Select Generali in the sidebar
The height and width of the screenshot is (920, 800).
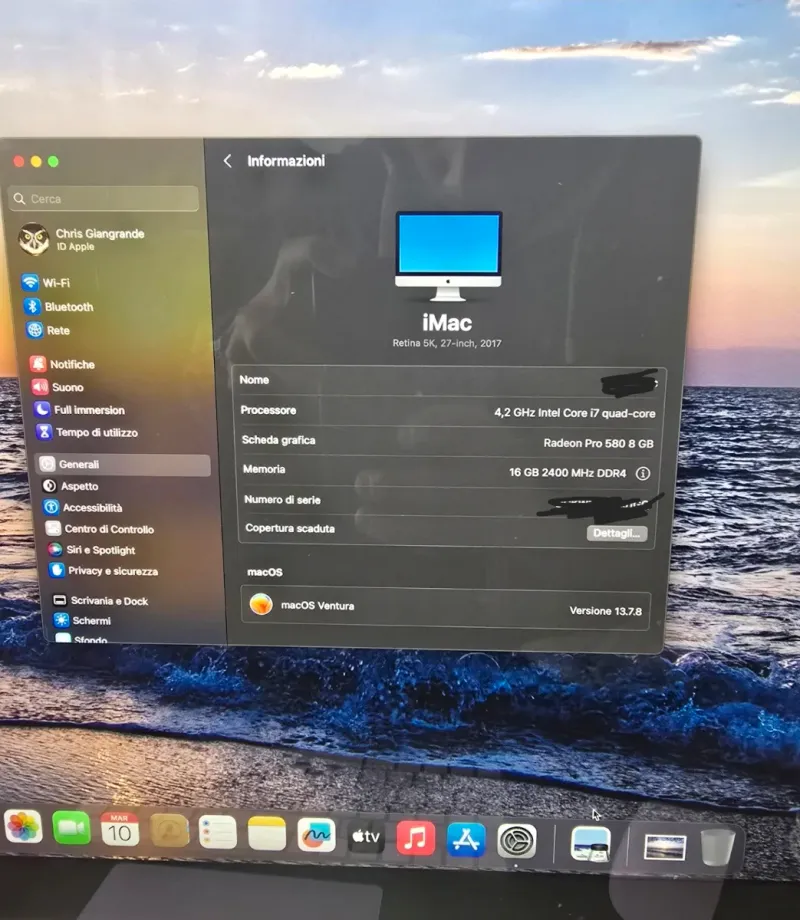123,464
